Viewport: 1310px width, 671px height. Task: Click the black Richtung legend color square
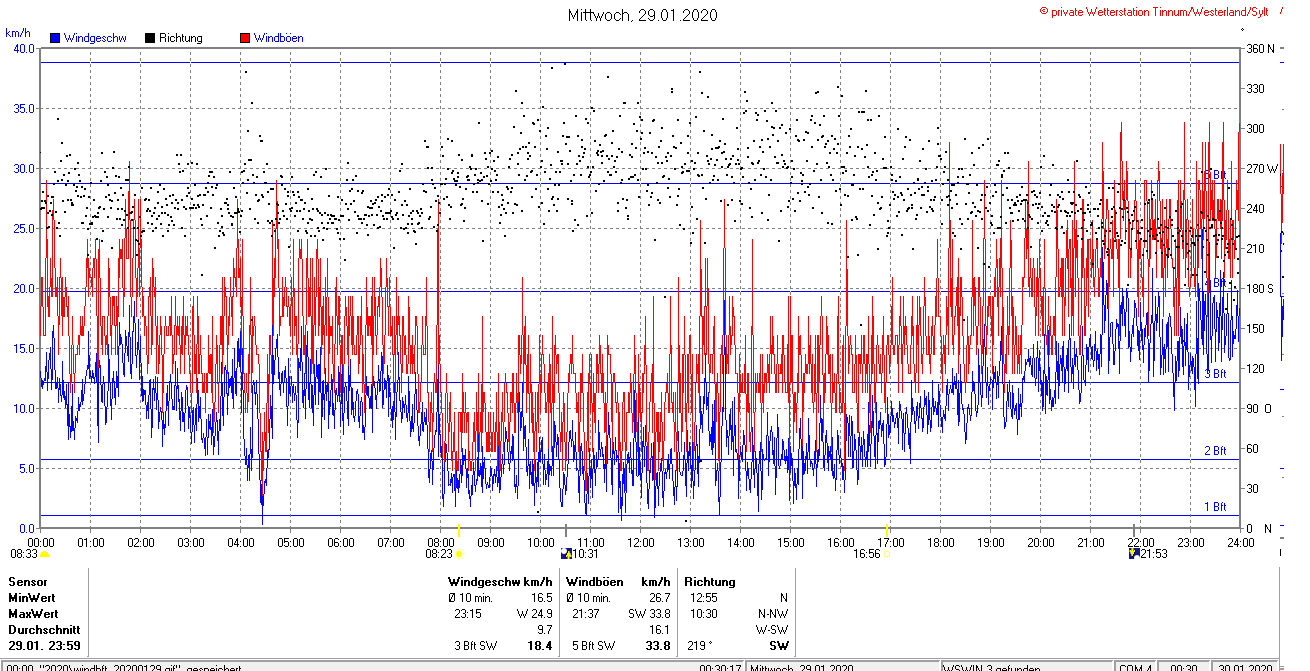[x=150, y=38]
